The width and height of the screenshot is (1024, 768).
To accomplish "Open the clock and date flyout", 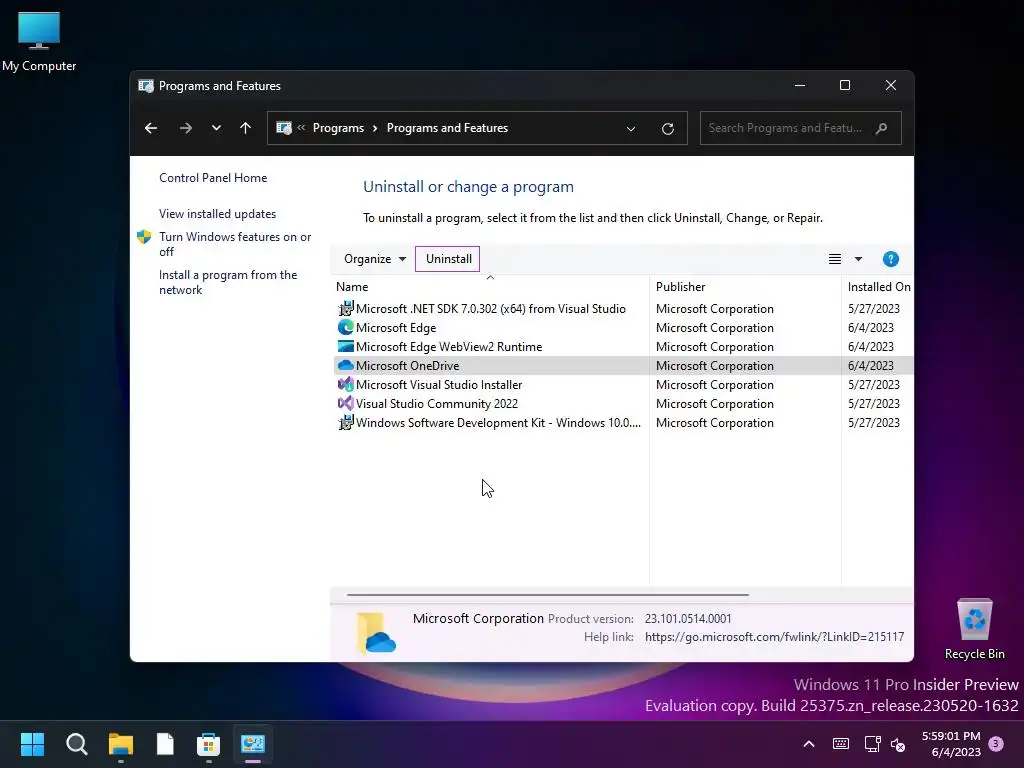I will pos(951,744).
